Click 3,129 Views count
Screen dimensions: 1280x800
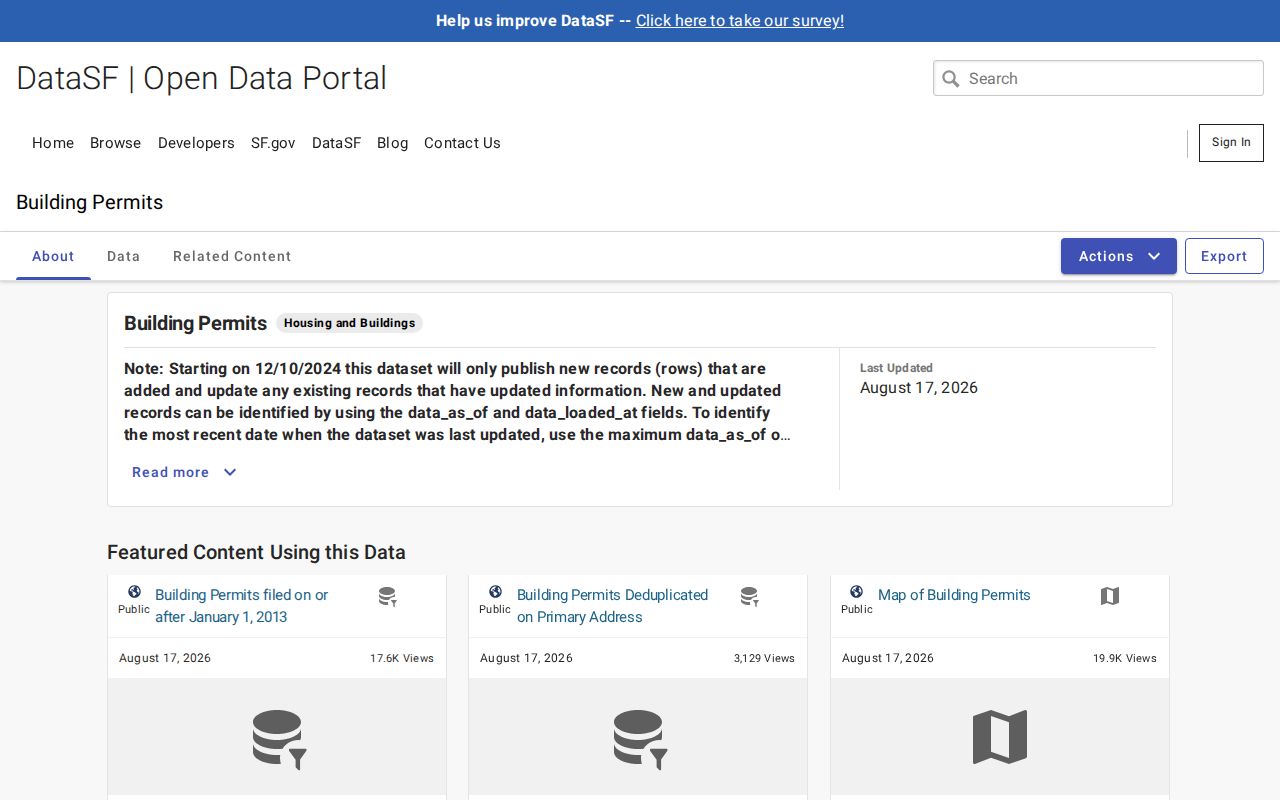[x=764, y=658]
